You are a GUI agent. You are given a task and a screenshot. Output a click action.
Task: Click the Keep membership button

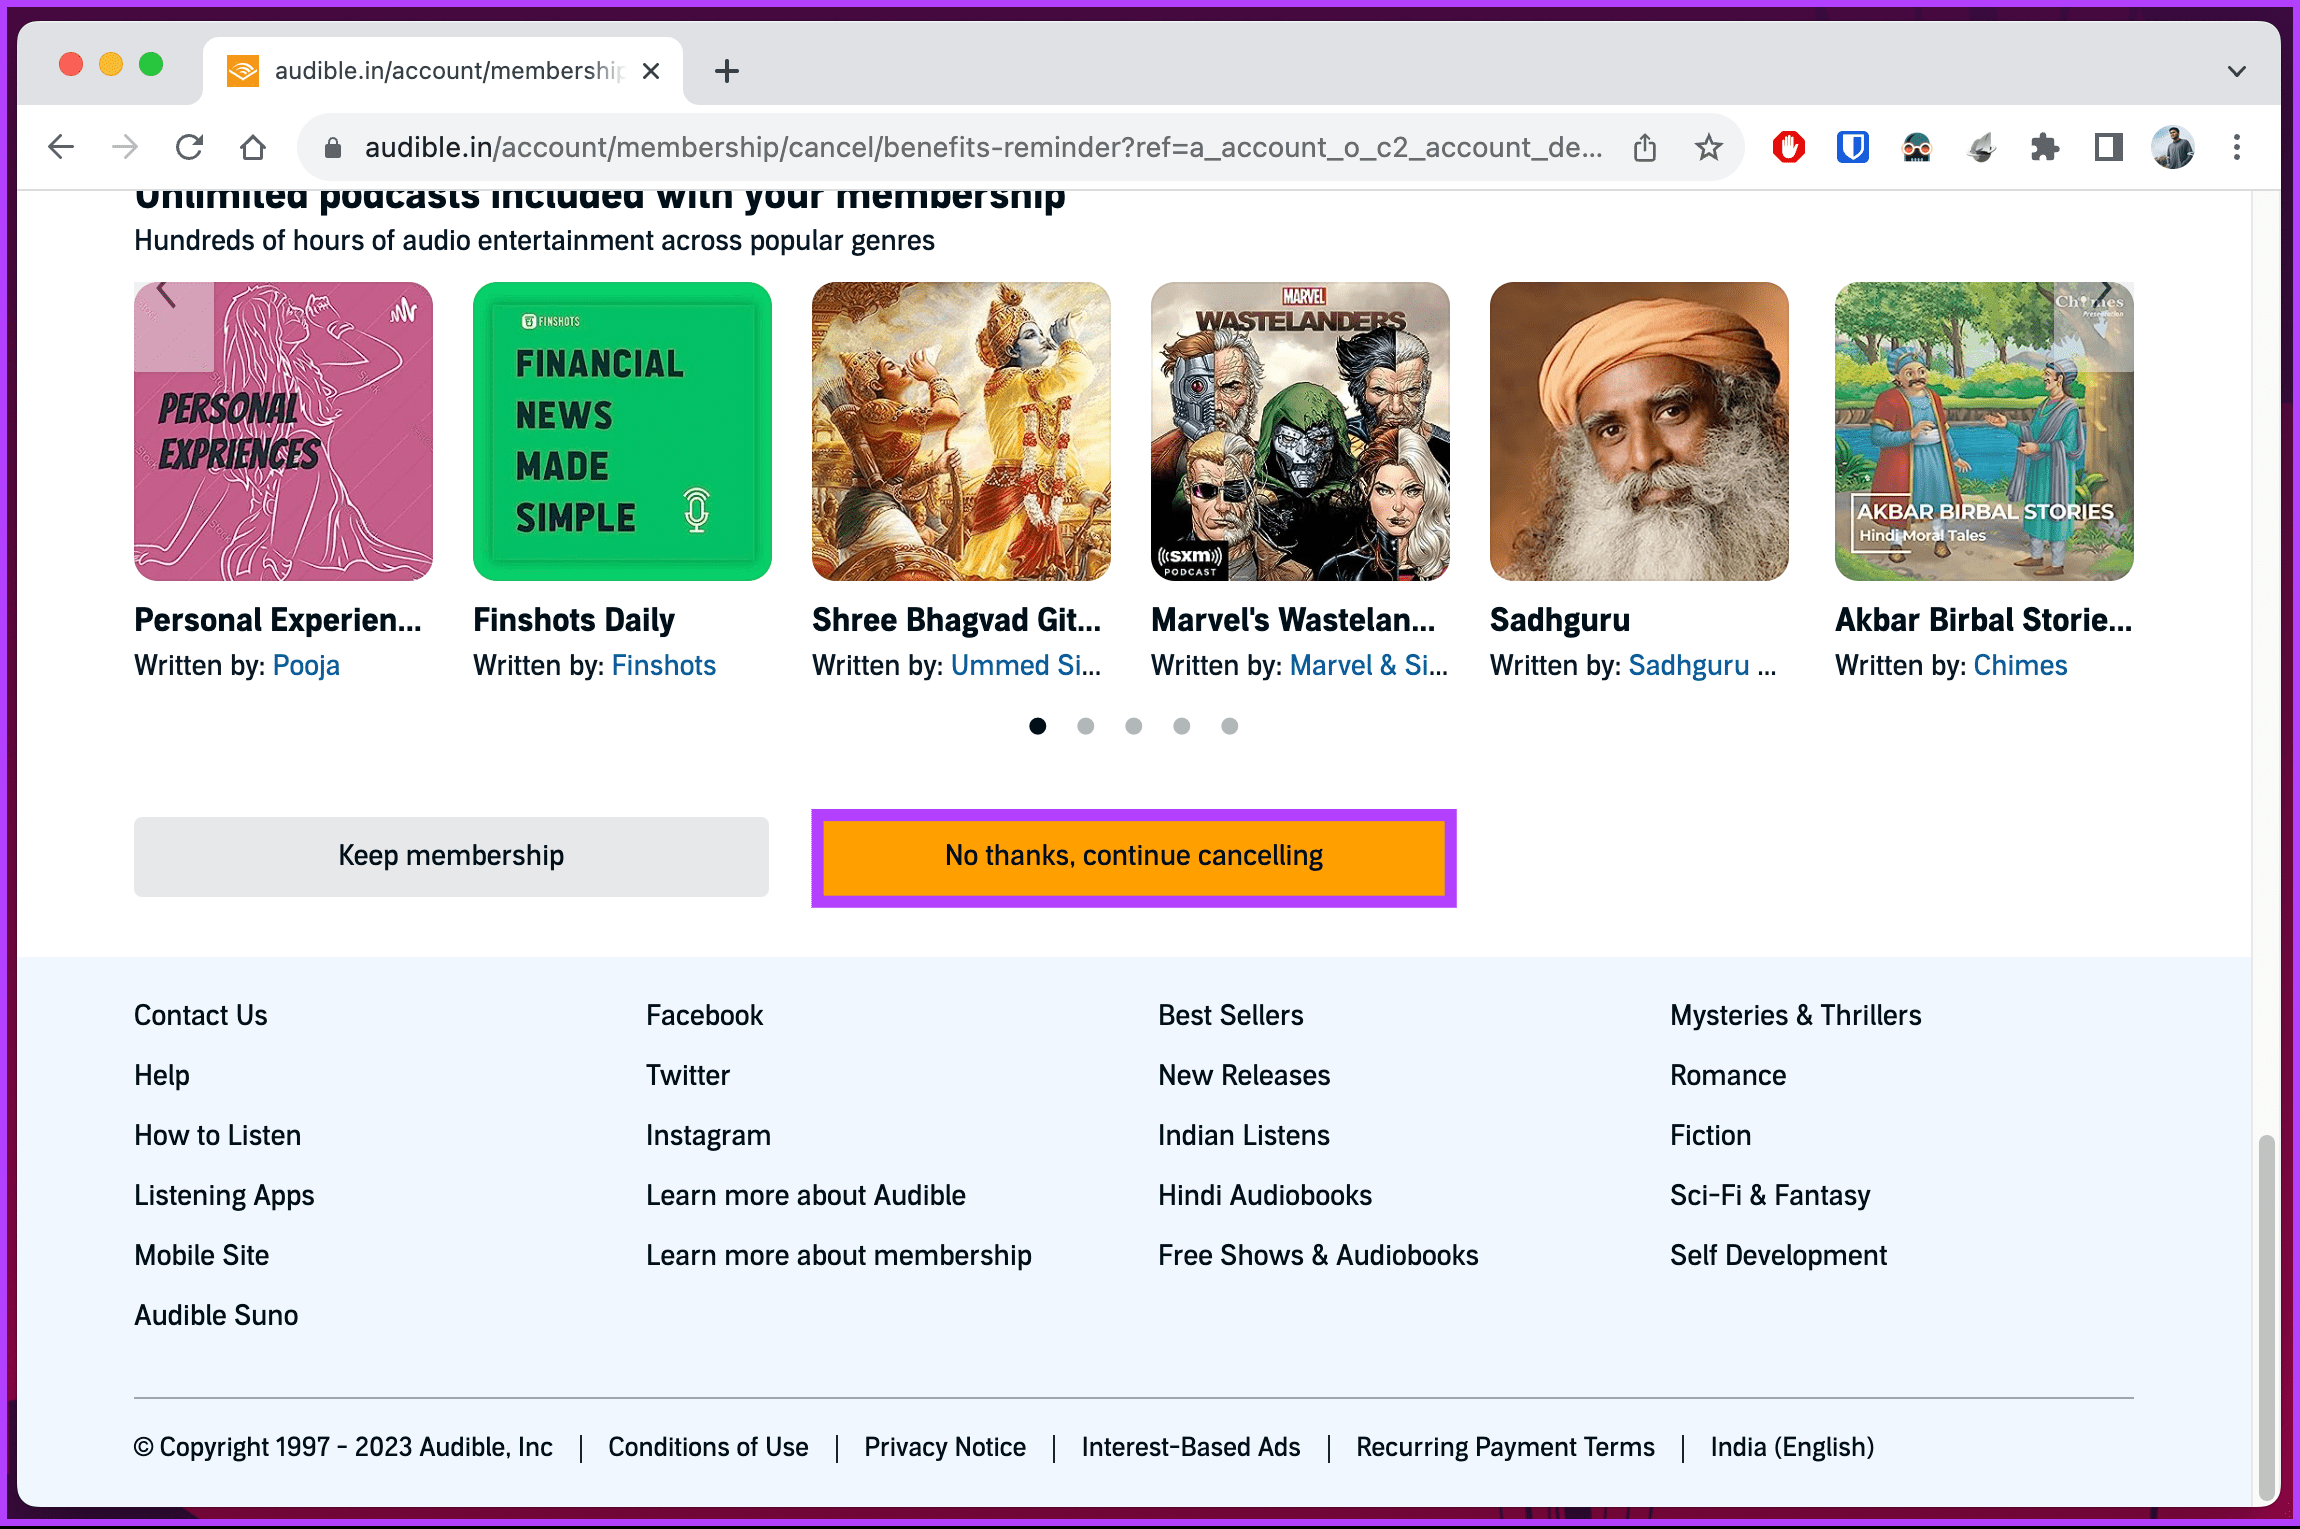click(x=451, y=857)
